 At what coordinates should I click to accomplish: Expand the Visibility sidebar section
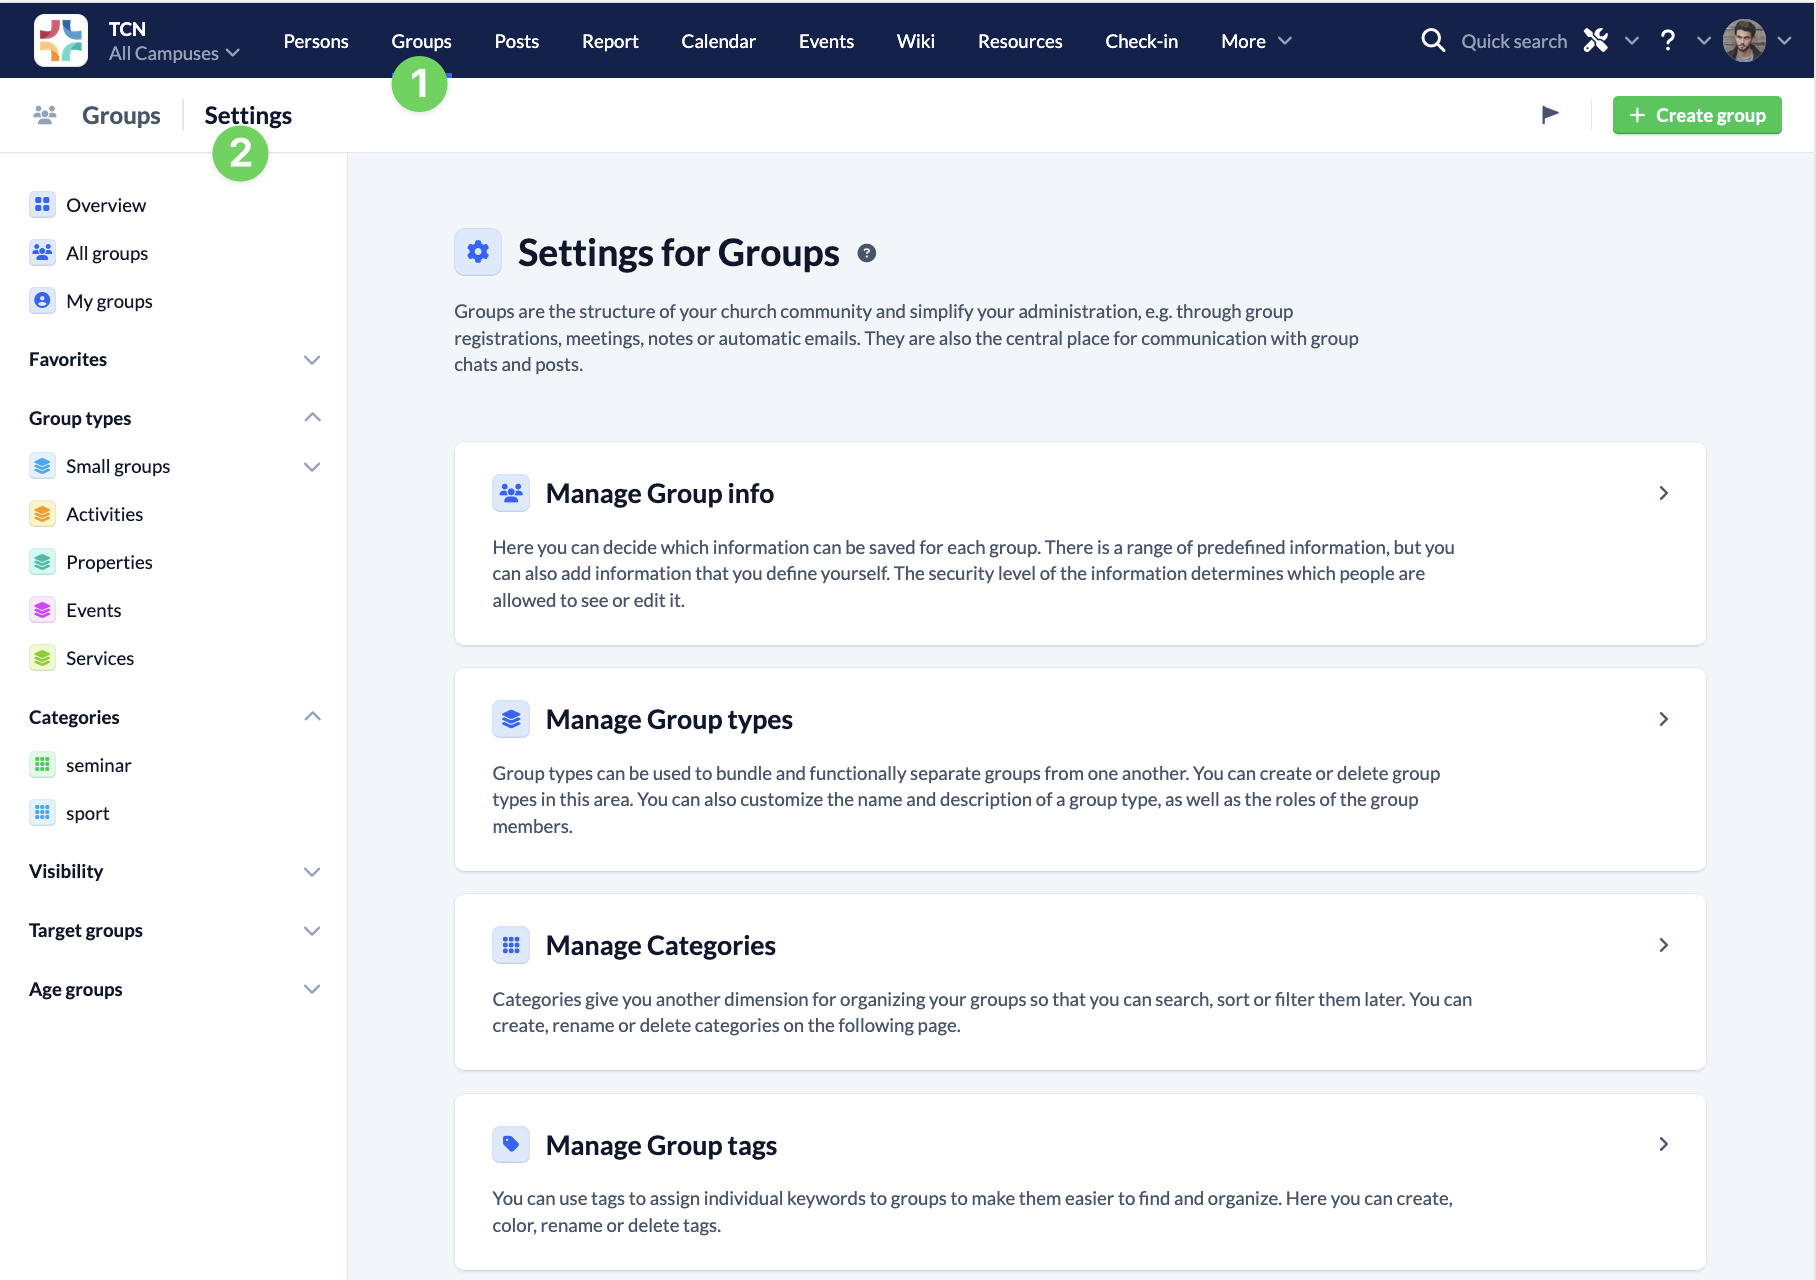tap(312, 871)
